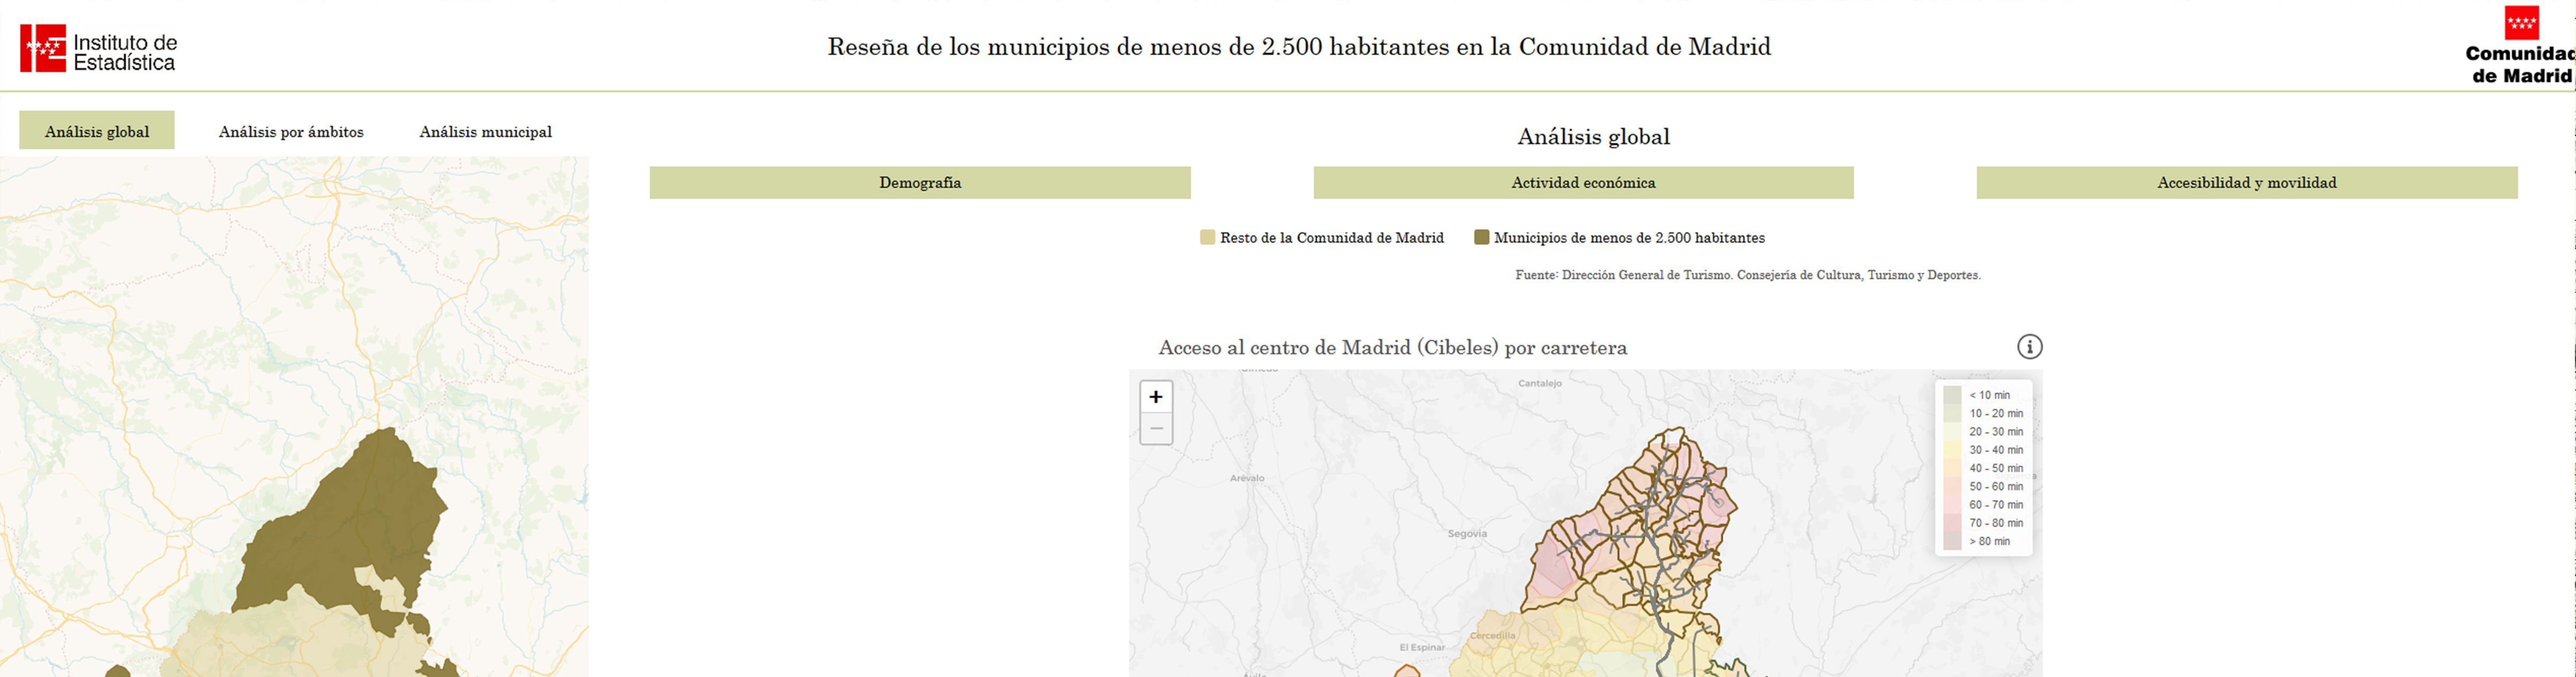Toggle Resto de la Comunidad de Madrid legend
This screenshot has height=677, width=2576.
point(1322,238)
